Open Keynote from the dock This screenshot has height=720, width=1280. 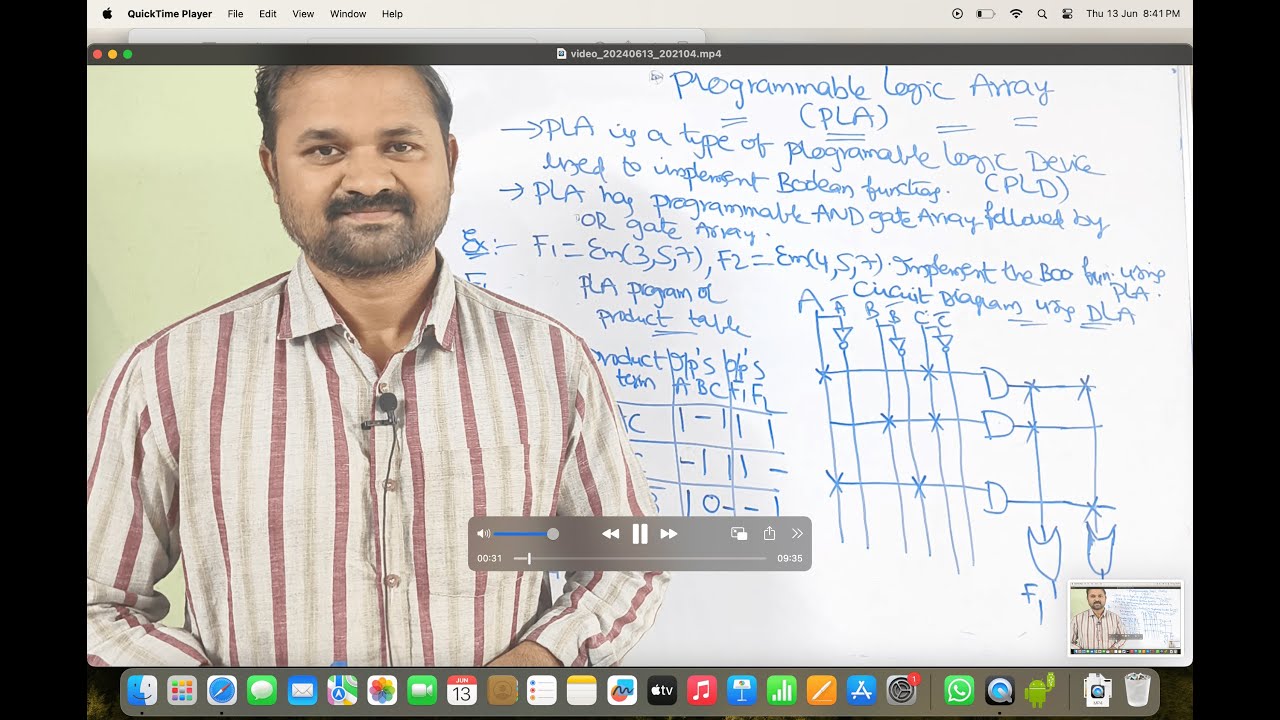[742, 690]
